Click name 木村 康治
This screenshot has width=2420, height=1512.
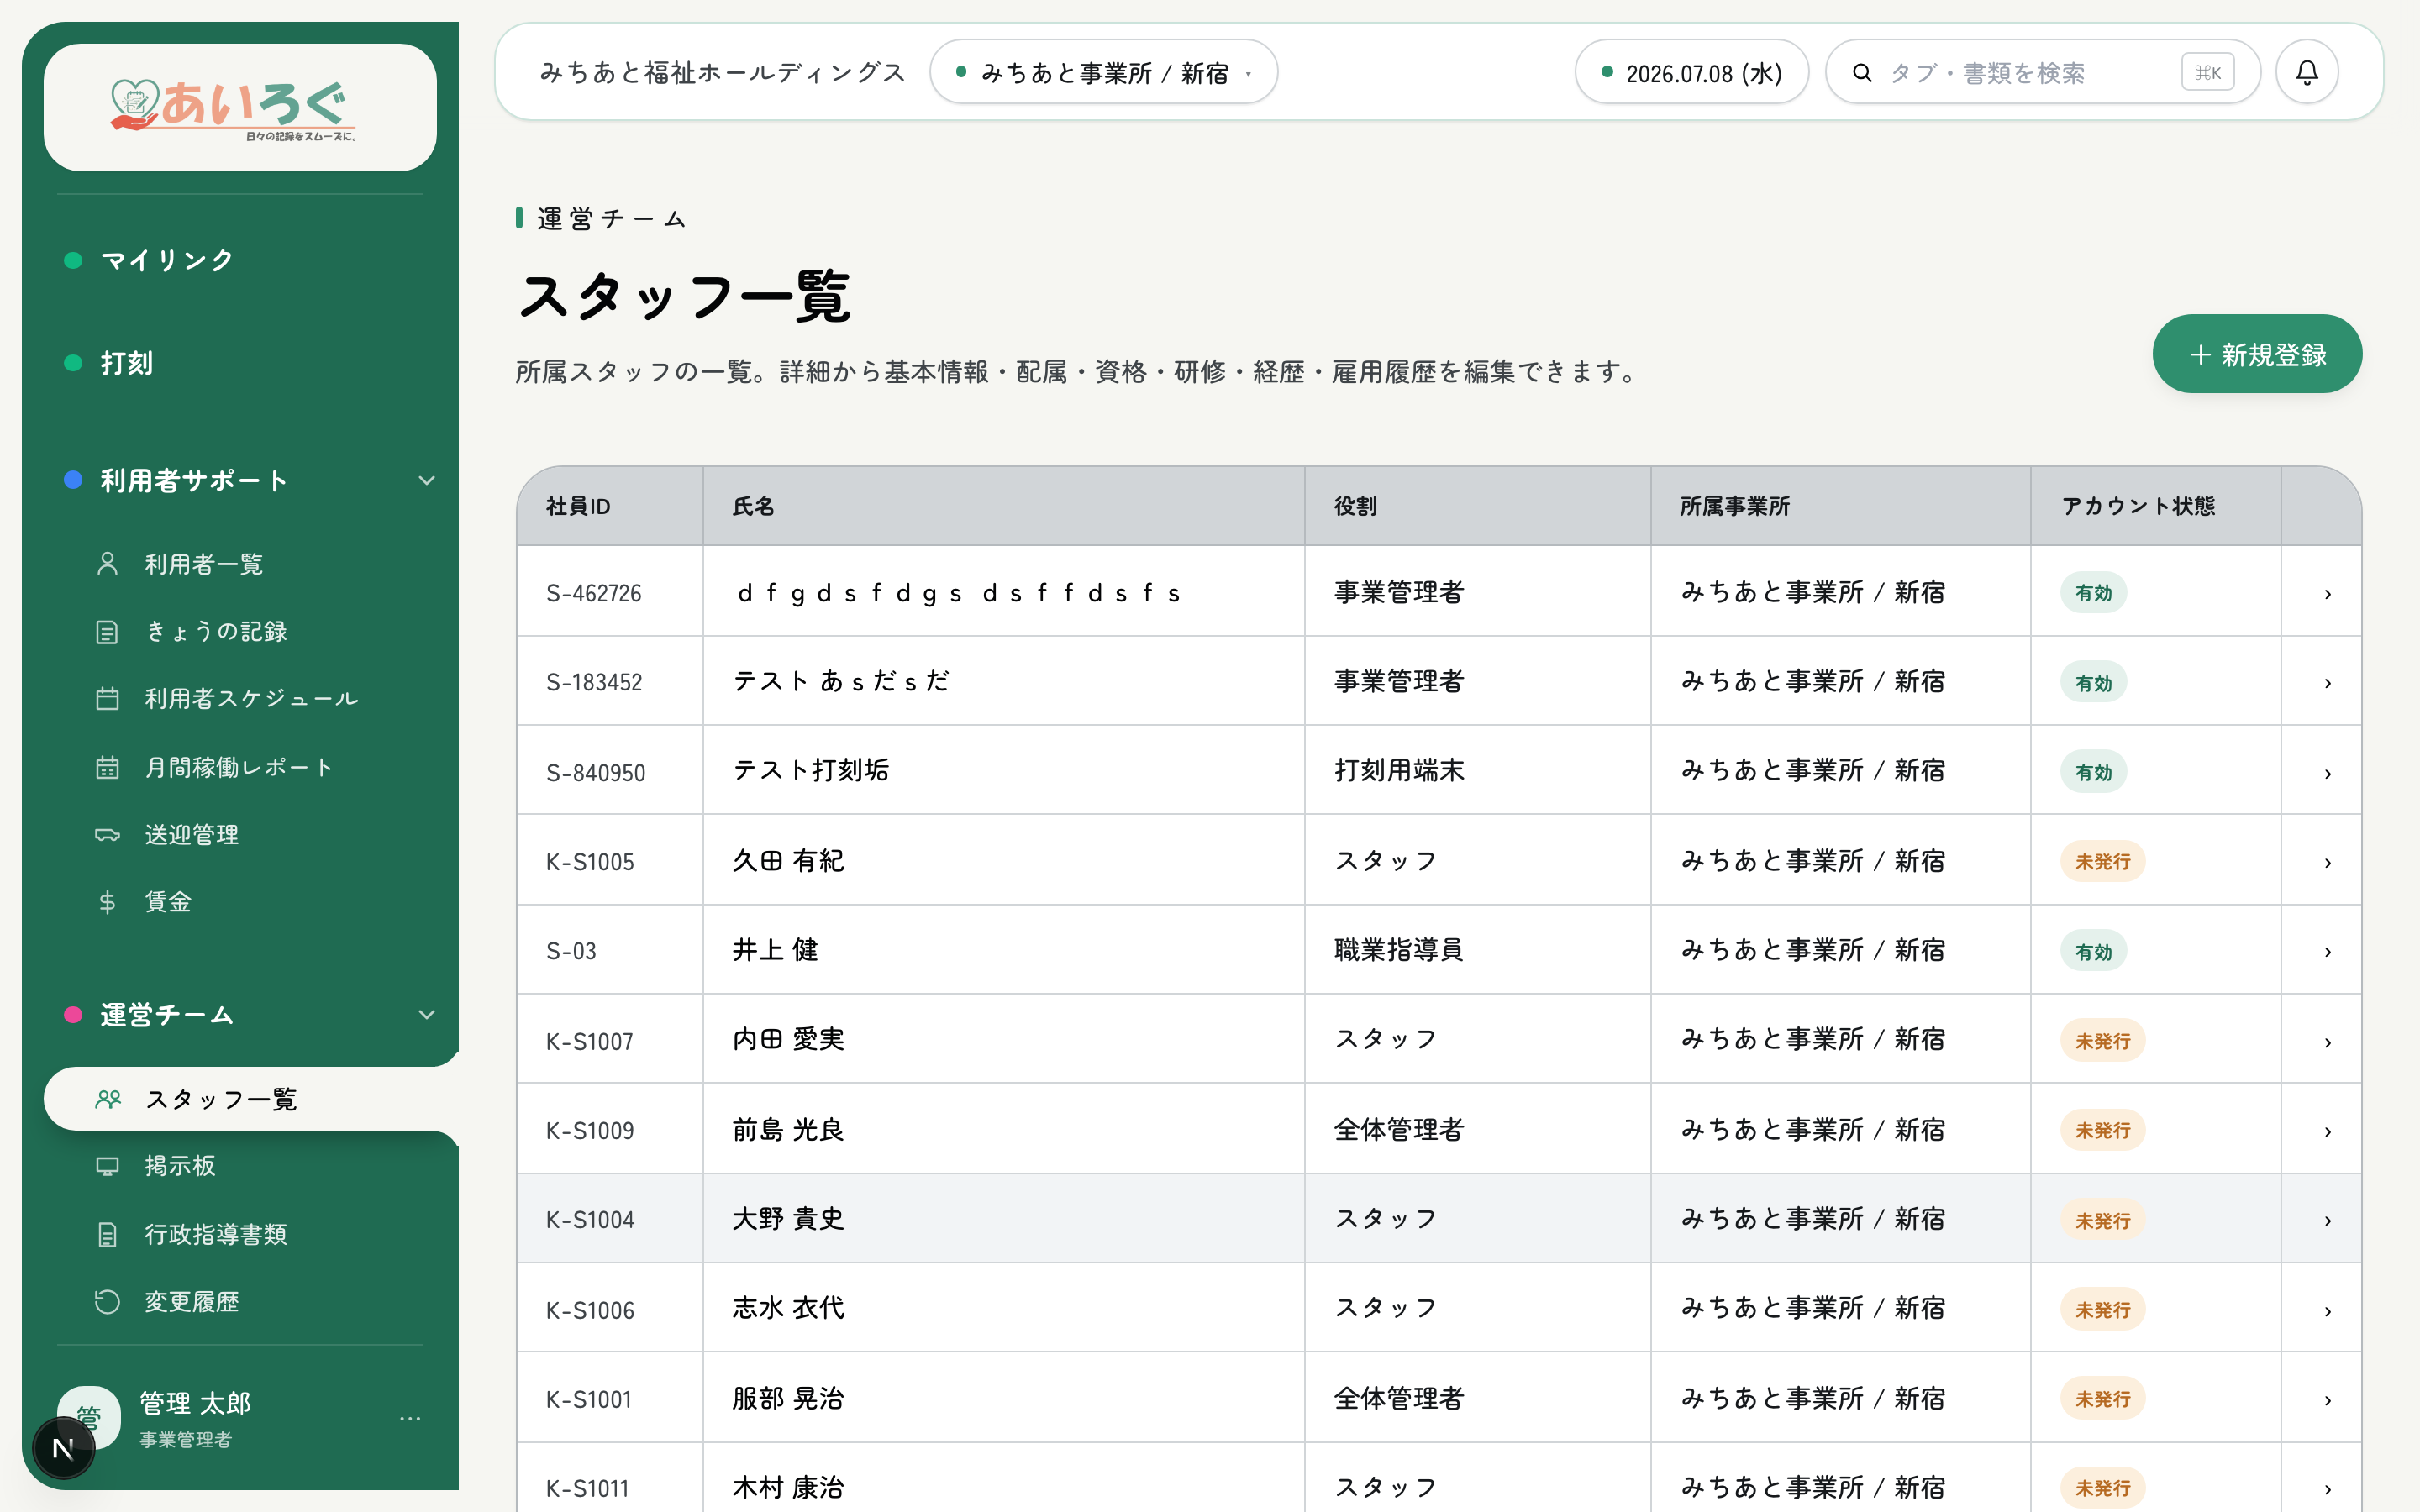point(788,1487)
